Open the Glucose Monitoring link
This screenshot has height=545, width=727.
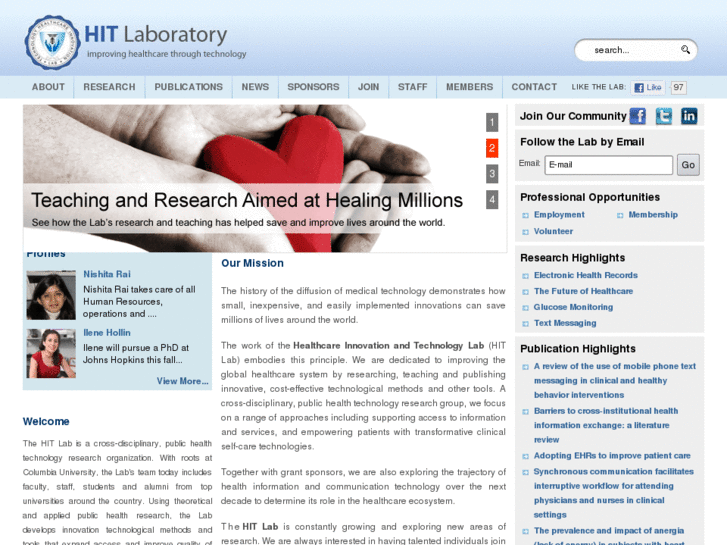[x=573, y=307]
